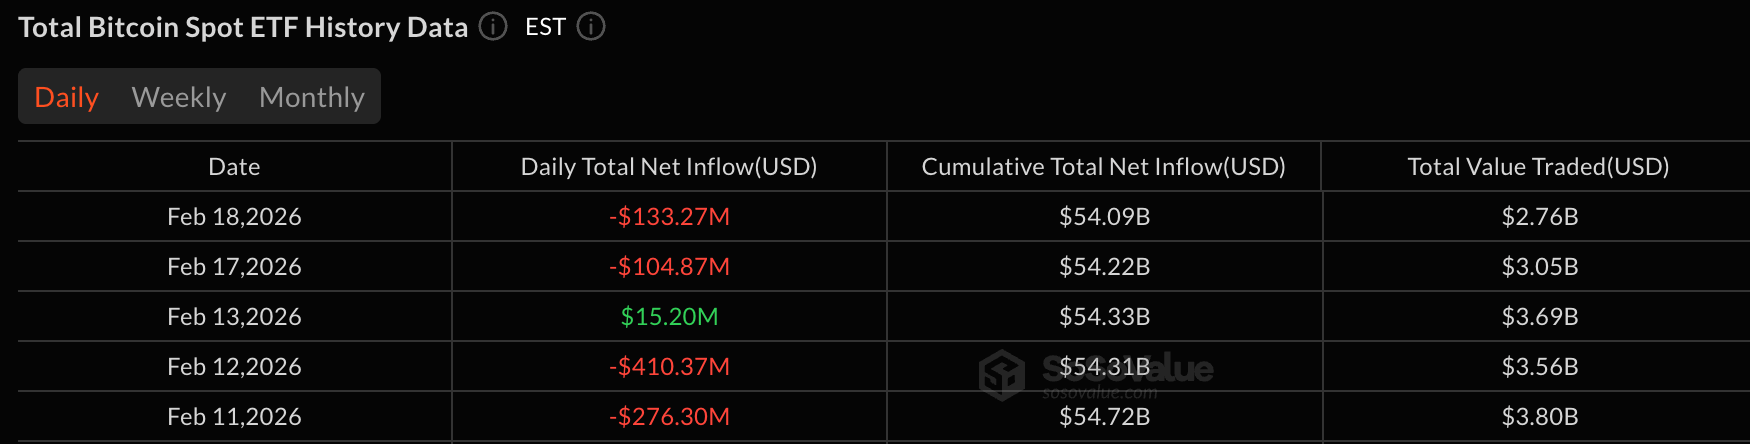This screenshot has width=1750, height=444.
Task: Select the Daily tab
Action: 66,97
